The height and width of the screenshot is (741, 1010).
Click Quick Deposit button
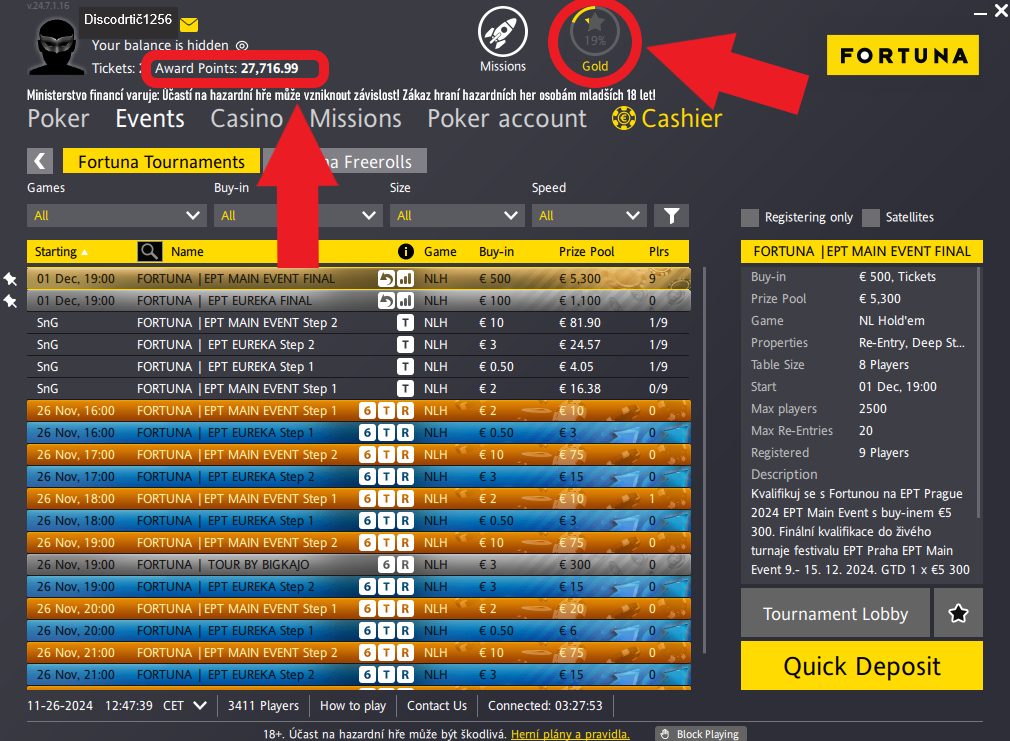point(862,666)
